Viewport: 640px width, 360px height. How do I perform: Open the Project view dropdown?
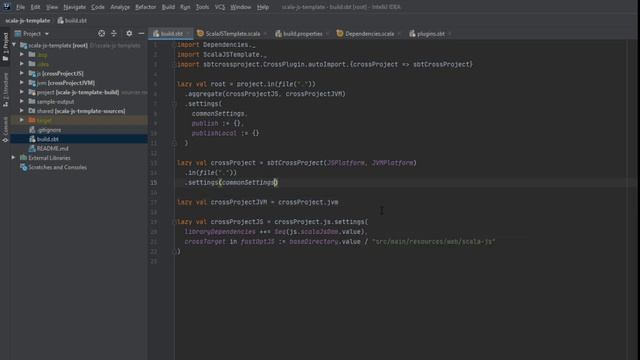32,33
